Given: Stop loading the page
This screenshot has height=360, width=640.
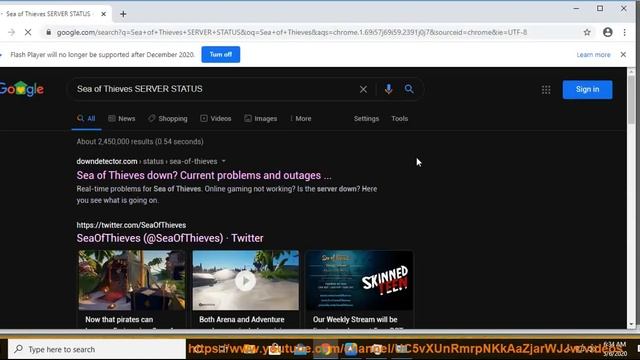Looking at the screenshot, I should coord(28,32).
